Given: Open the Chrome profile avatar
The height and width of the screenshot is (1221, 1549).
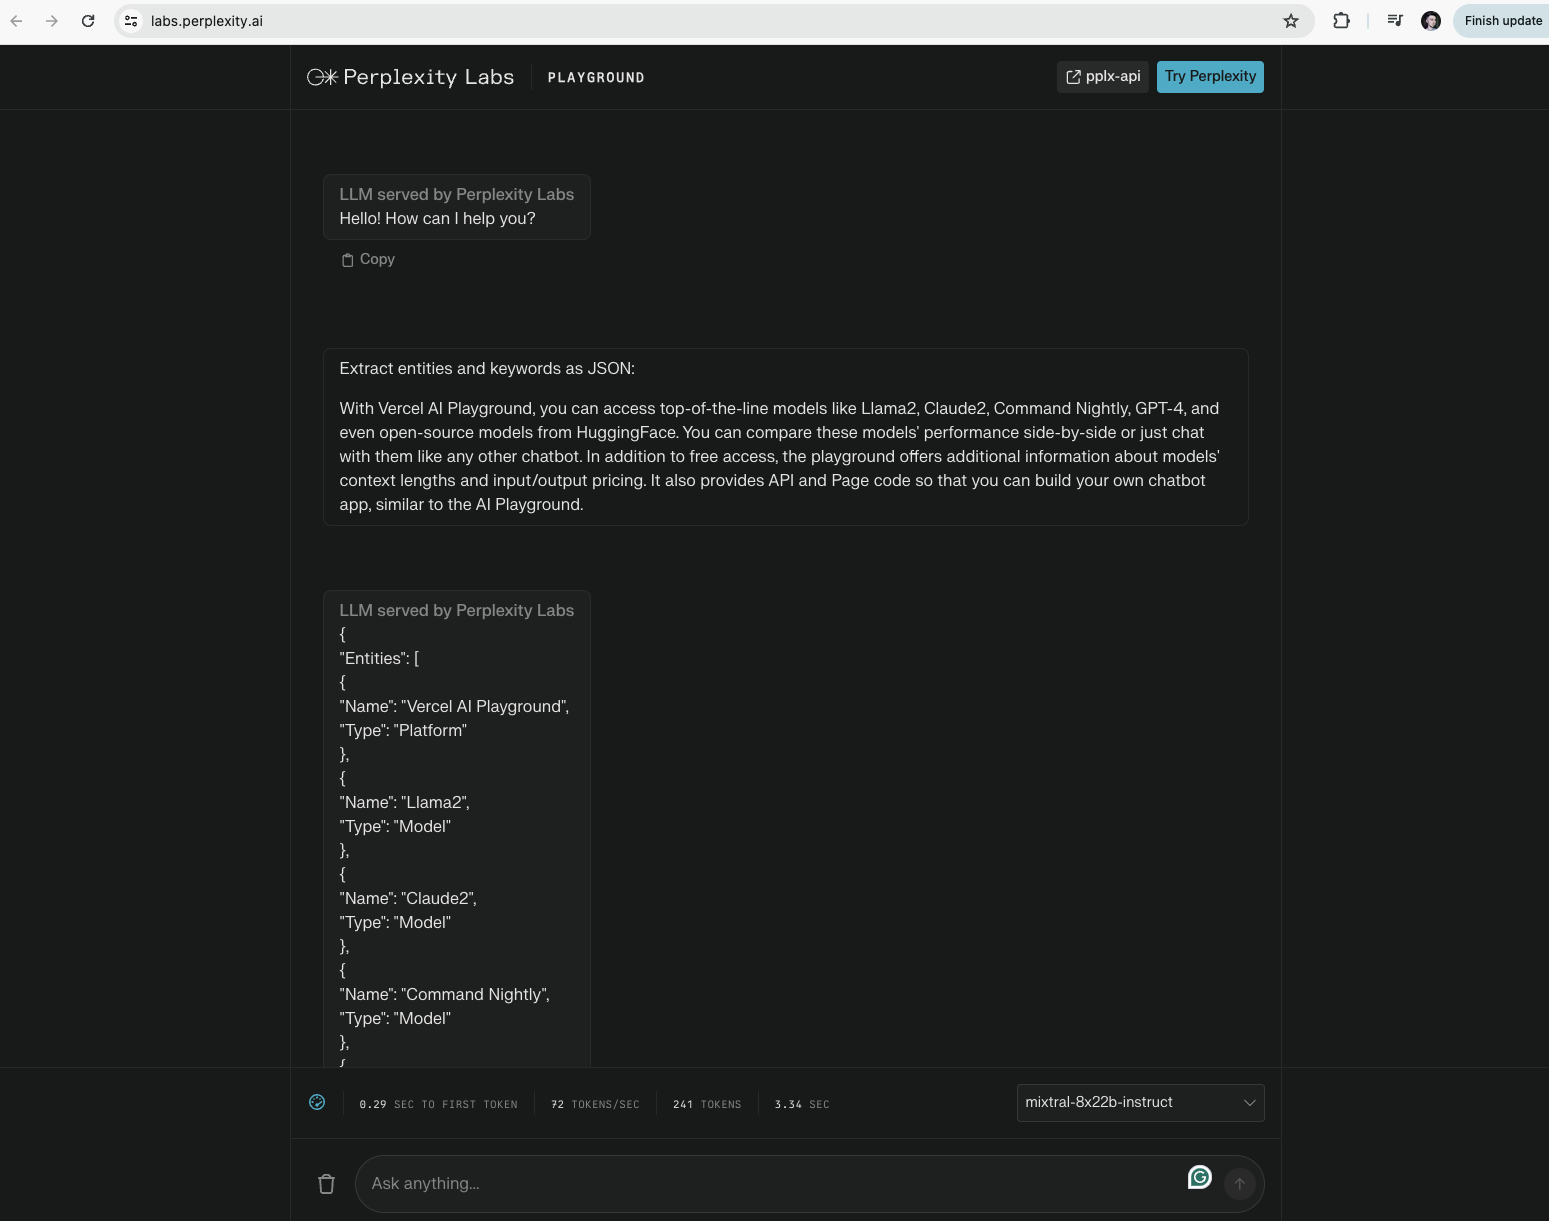Looking at the screenshot, I should (1431, 21).
